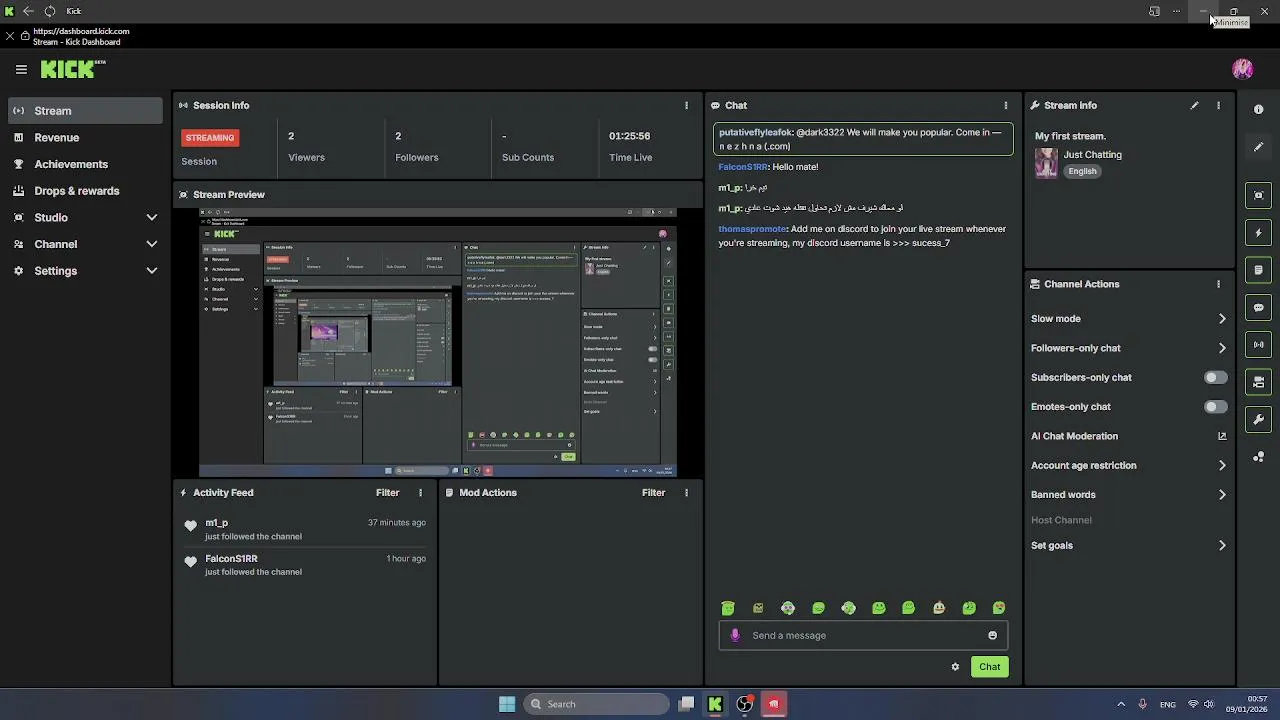Click the green Chat send button
This screenshot has height=720, width=1280.
989,667
